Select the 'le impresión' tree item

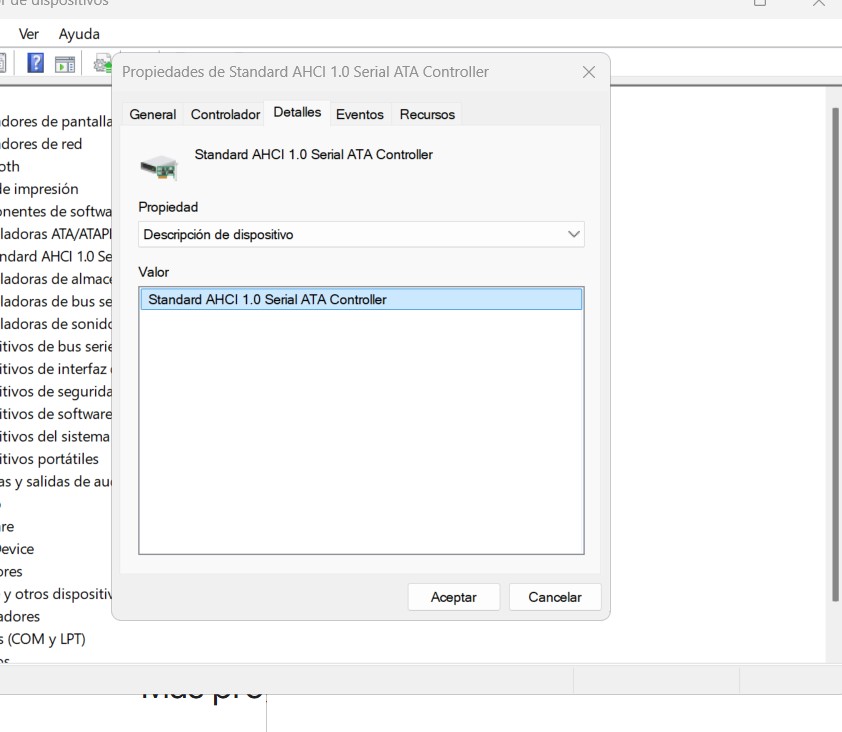[x=39, y=189]
